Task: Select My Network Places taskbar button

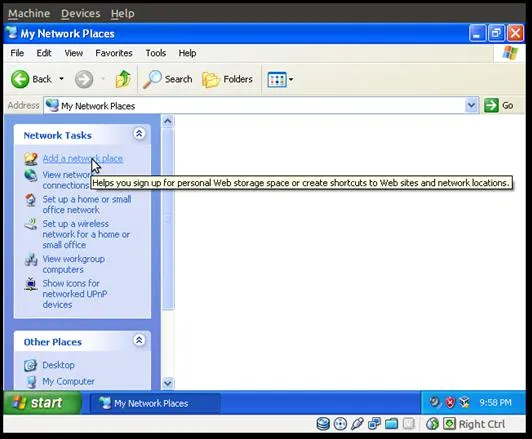Action: (155, 403)
